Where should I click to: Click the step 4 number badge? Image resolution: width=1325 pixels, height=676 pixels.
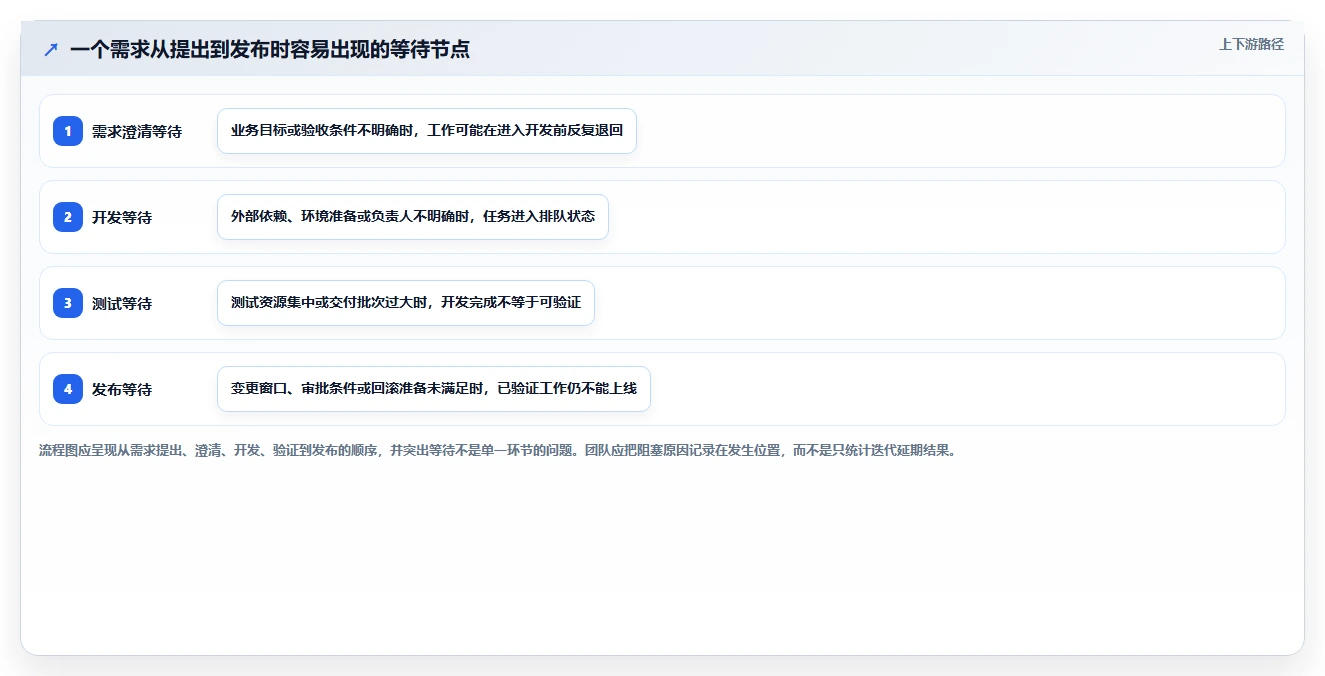68,389
